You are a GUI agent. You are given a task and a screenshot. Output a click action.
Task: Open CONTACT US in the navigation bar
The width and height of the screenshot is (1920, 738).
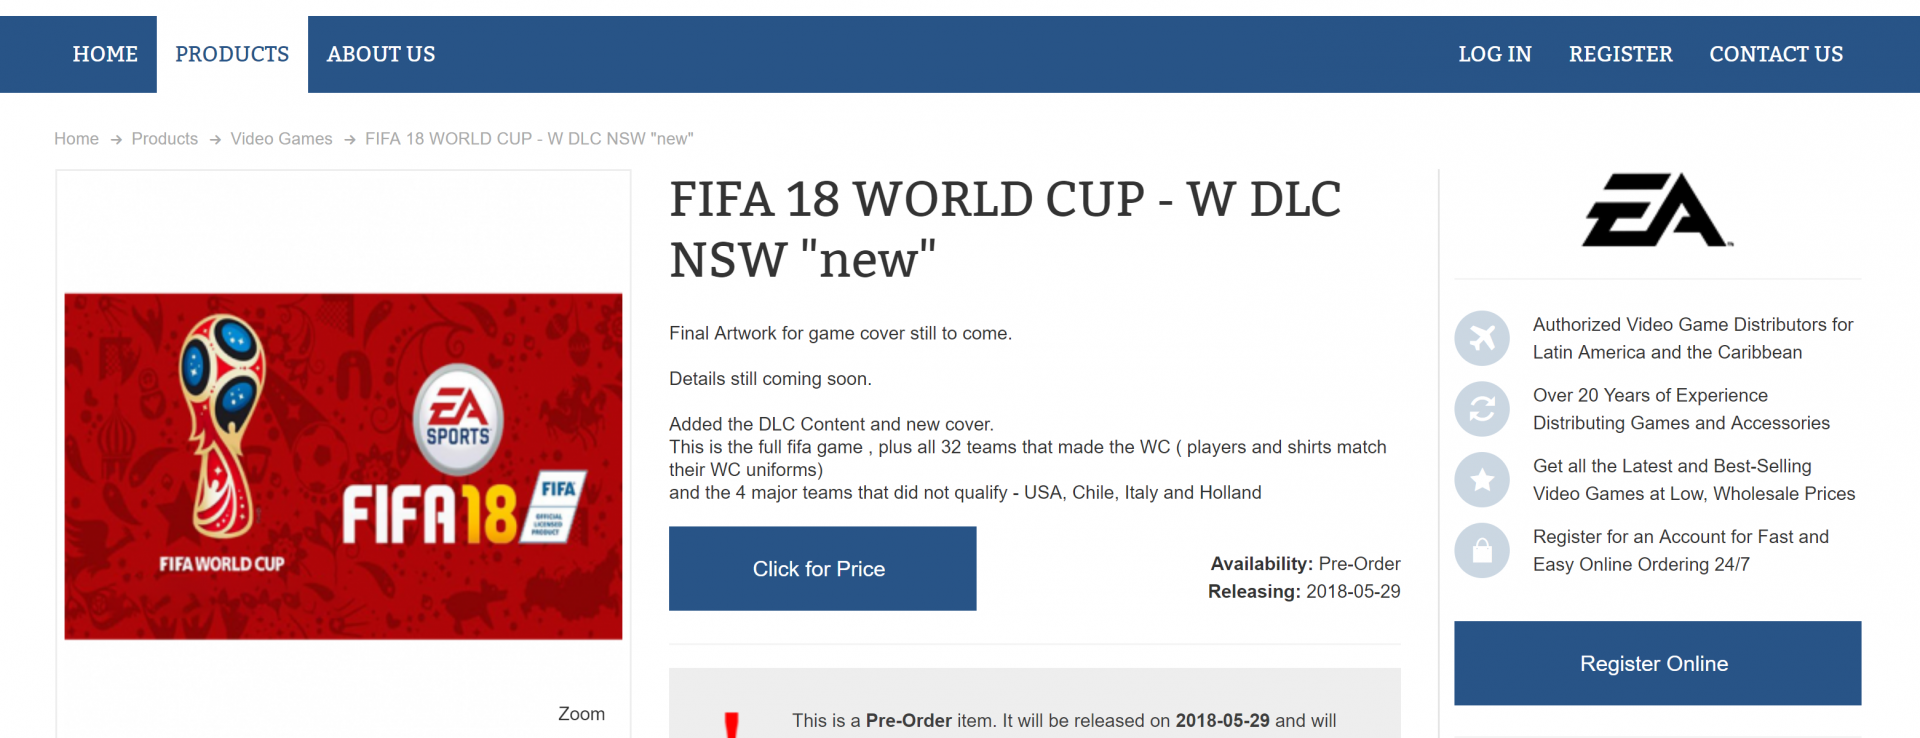[x=1776, y=54]
